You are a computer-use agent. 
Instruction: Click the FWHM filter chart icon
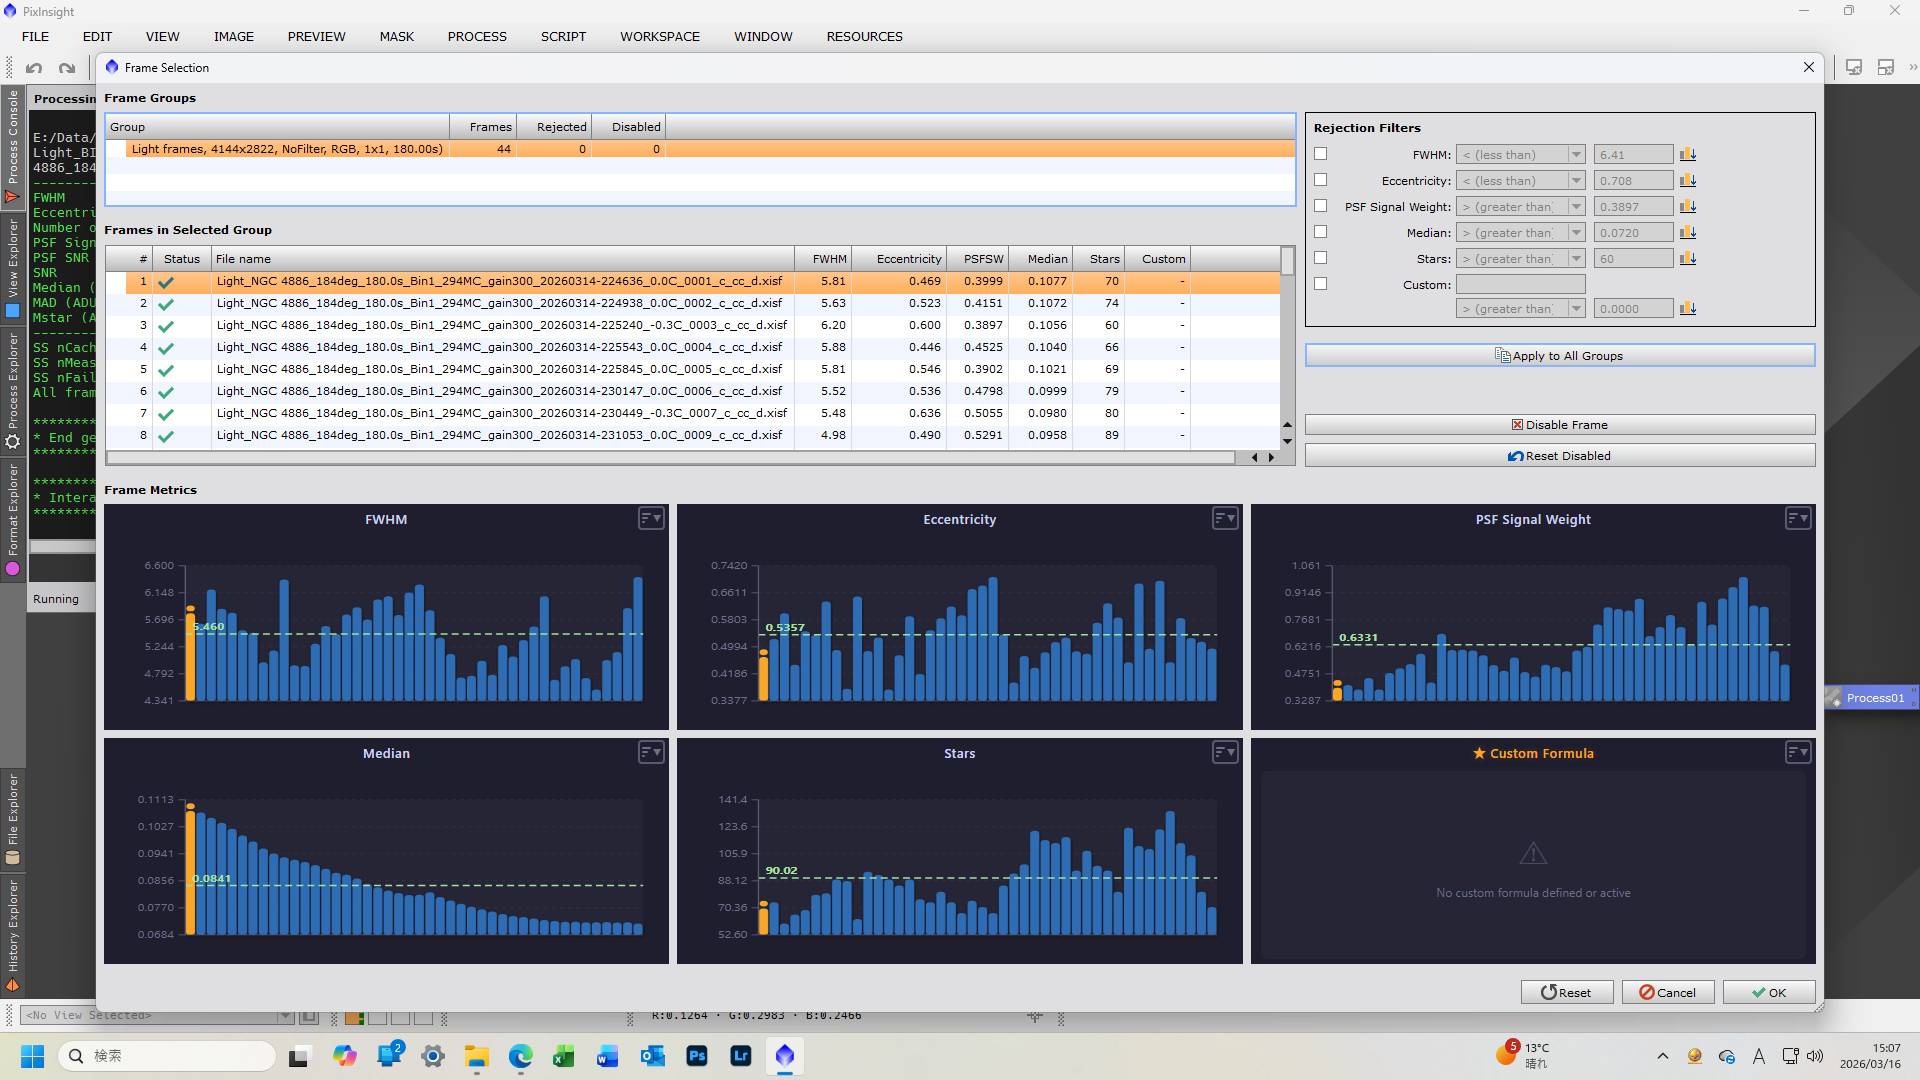1688,155
